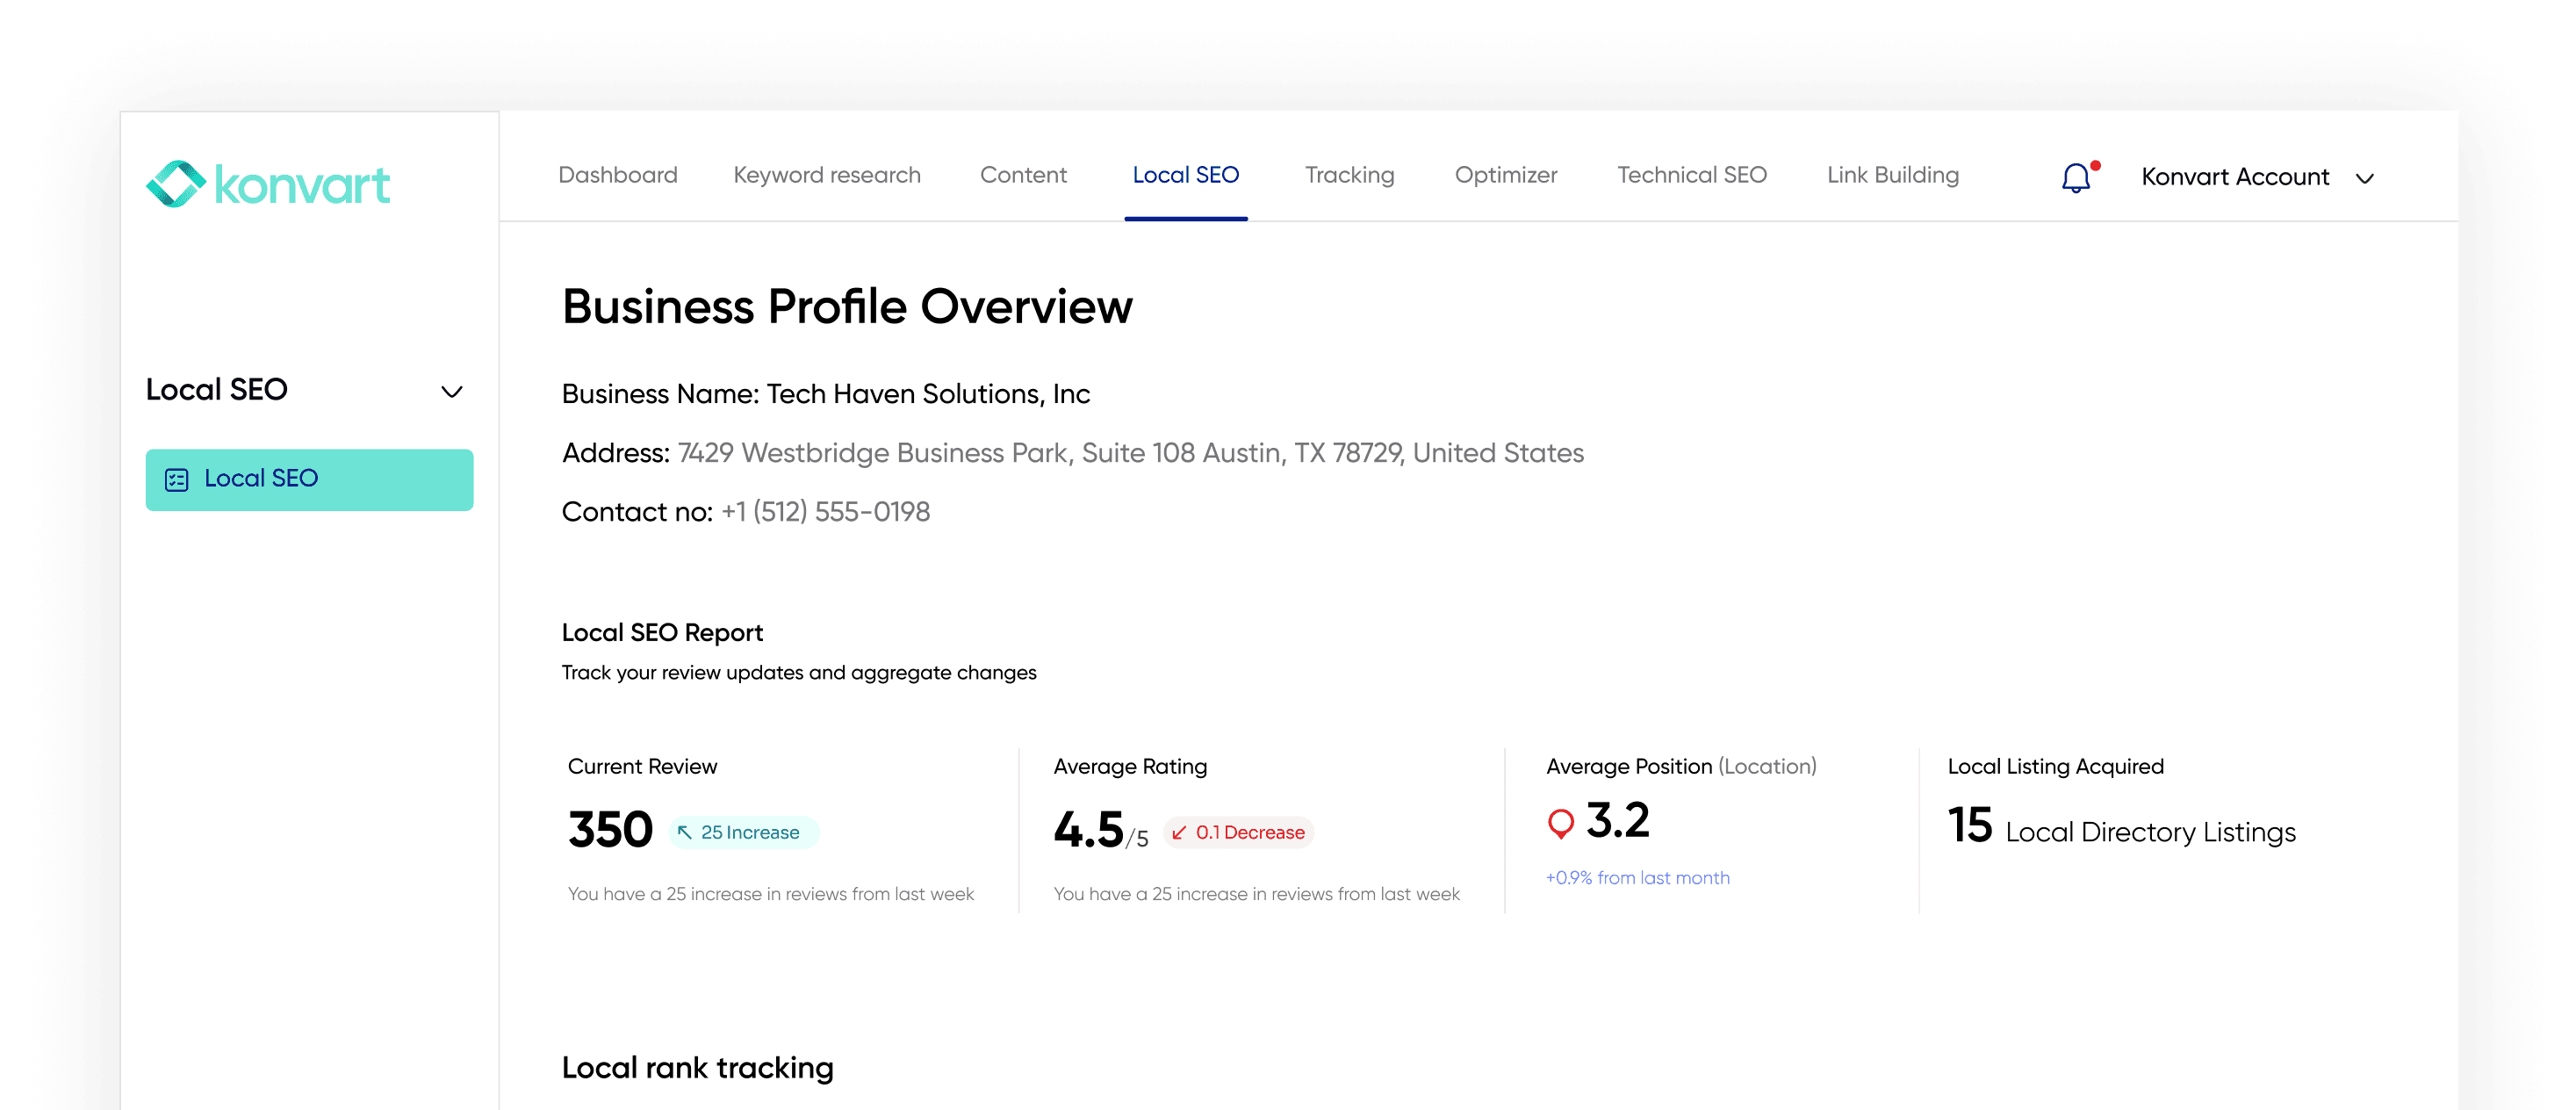
Task: Switch to the Dashboard tab
Action: (x=617, y=175)
